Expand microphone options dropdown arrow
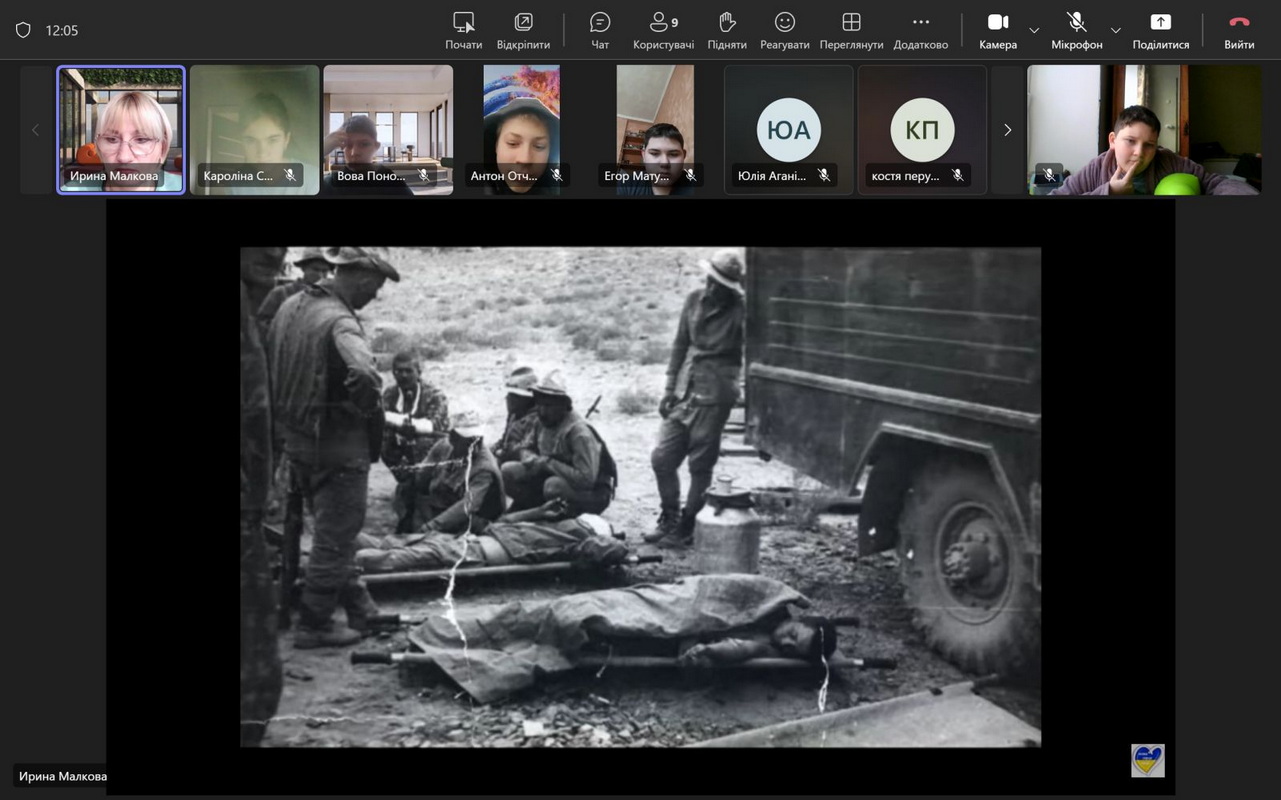 click(x=1116, y=30)
